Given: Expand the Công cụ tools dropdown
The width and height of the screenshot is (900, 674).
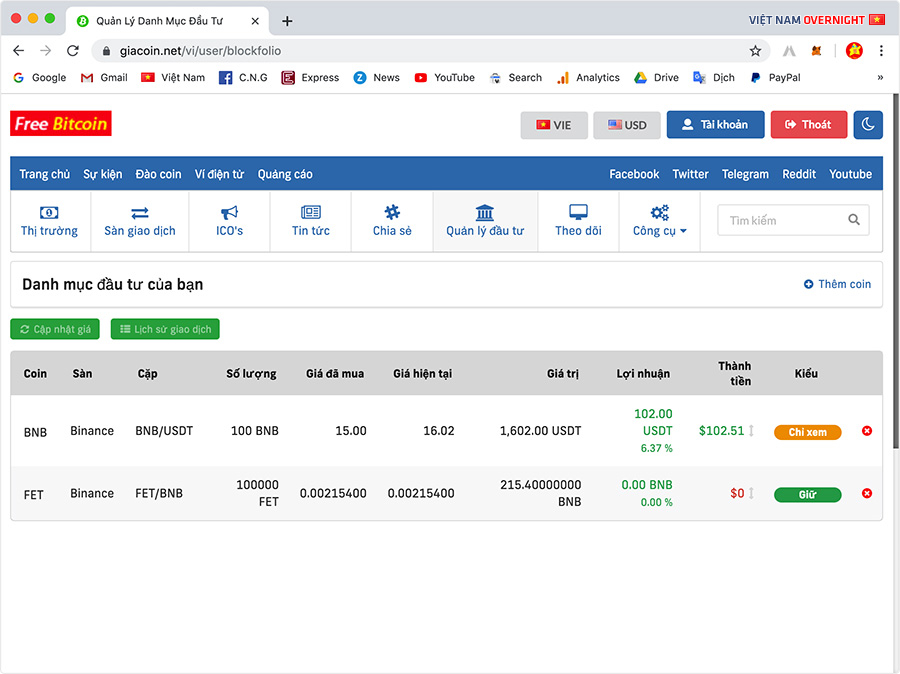Looking at the screenshot, I should pos(659,221).
